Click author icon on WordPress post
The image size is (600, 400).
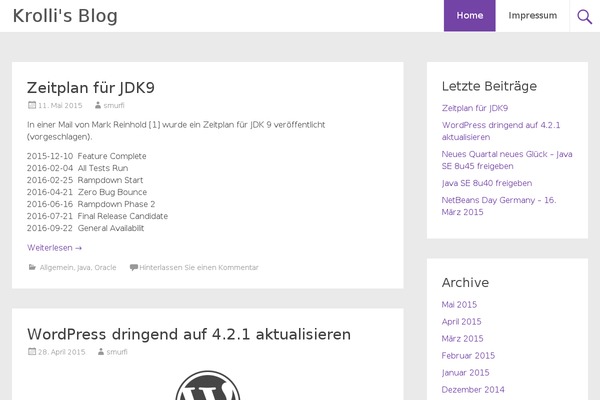tap(101, 351)
